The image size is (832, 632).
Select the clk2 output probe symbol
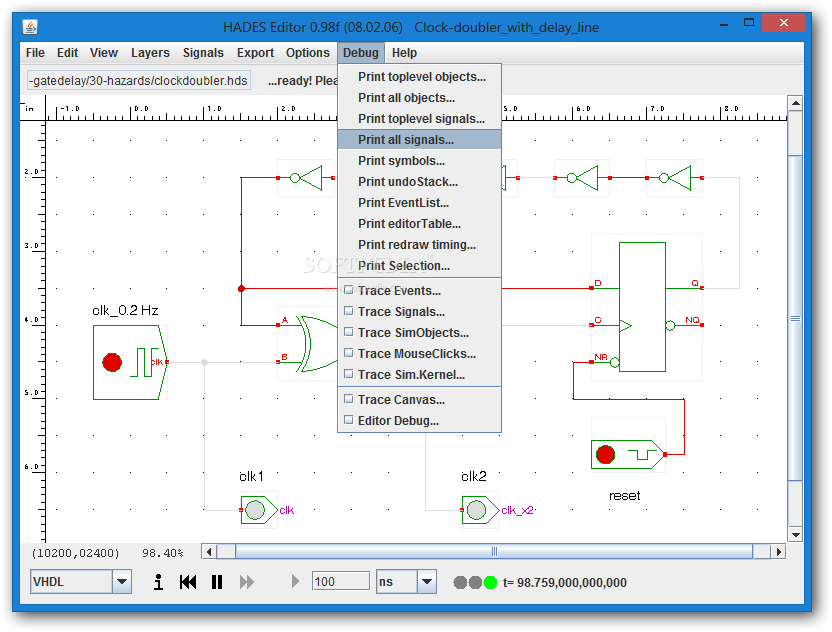click(480, 510)
